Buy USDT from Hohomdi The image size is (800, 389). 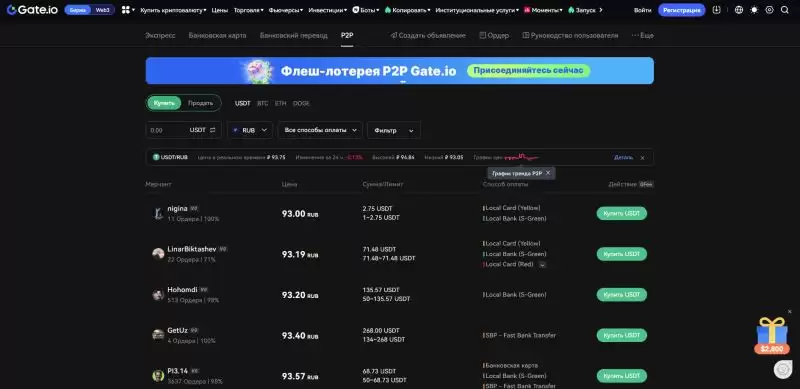tap(621, 295)
